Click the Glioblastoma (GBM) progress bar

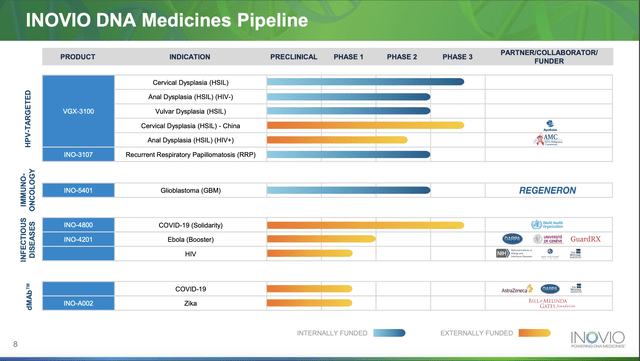coord(349,190)
